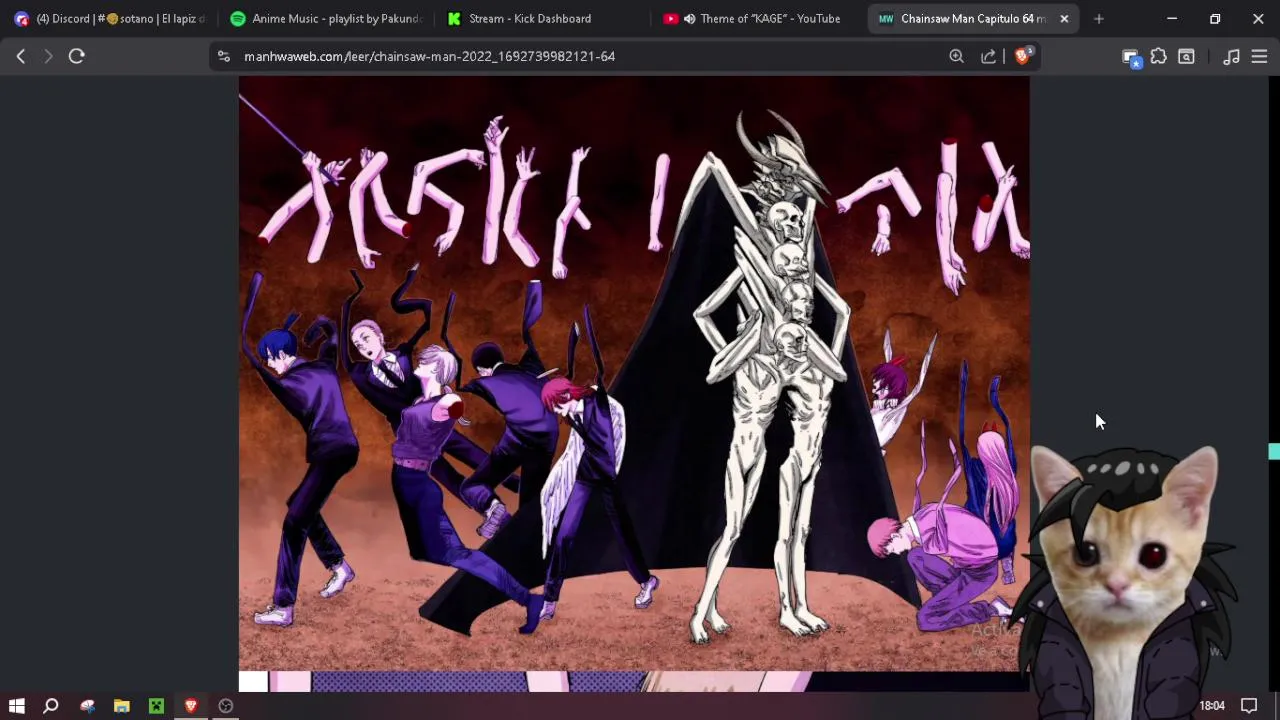Open the Brave hamburger main menu
This screenshot has height=720, width=1280.
click(1259, 56)
